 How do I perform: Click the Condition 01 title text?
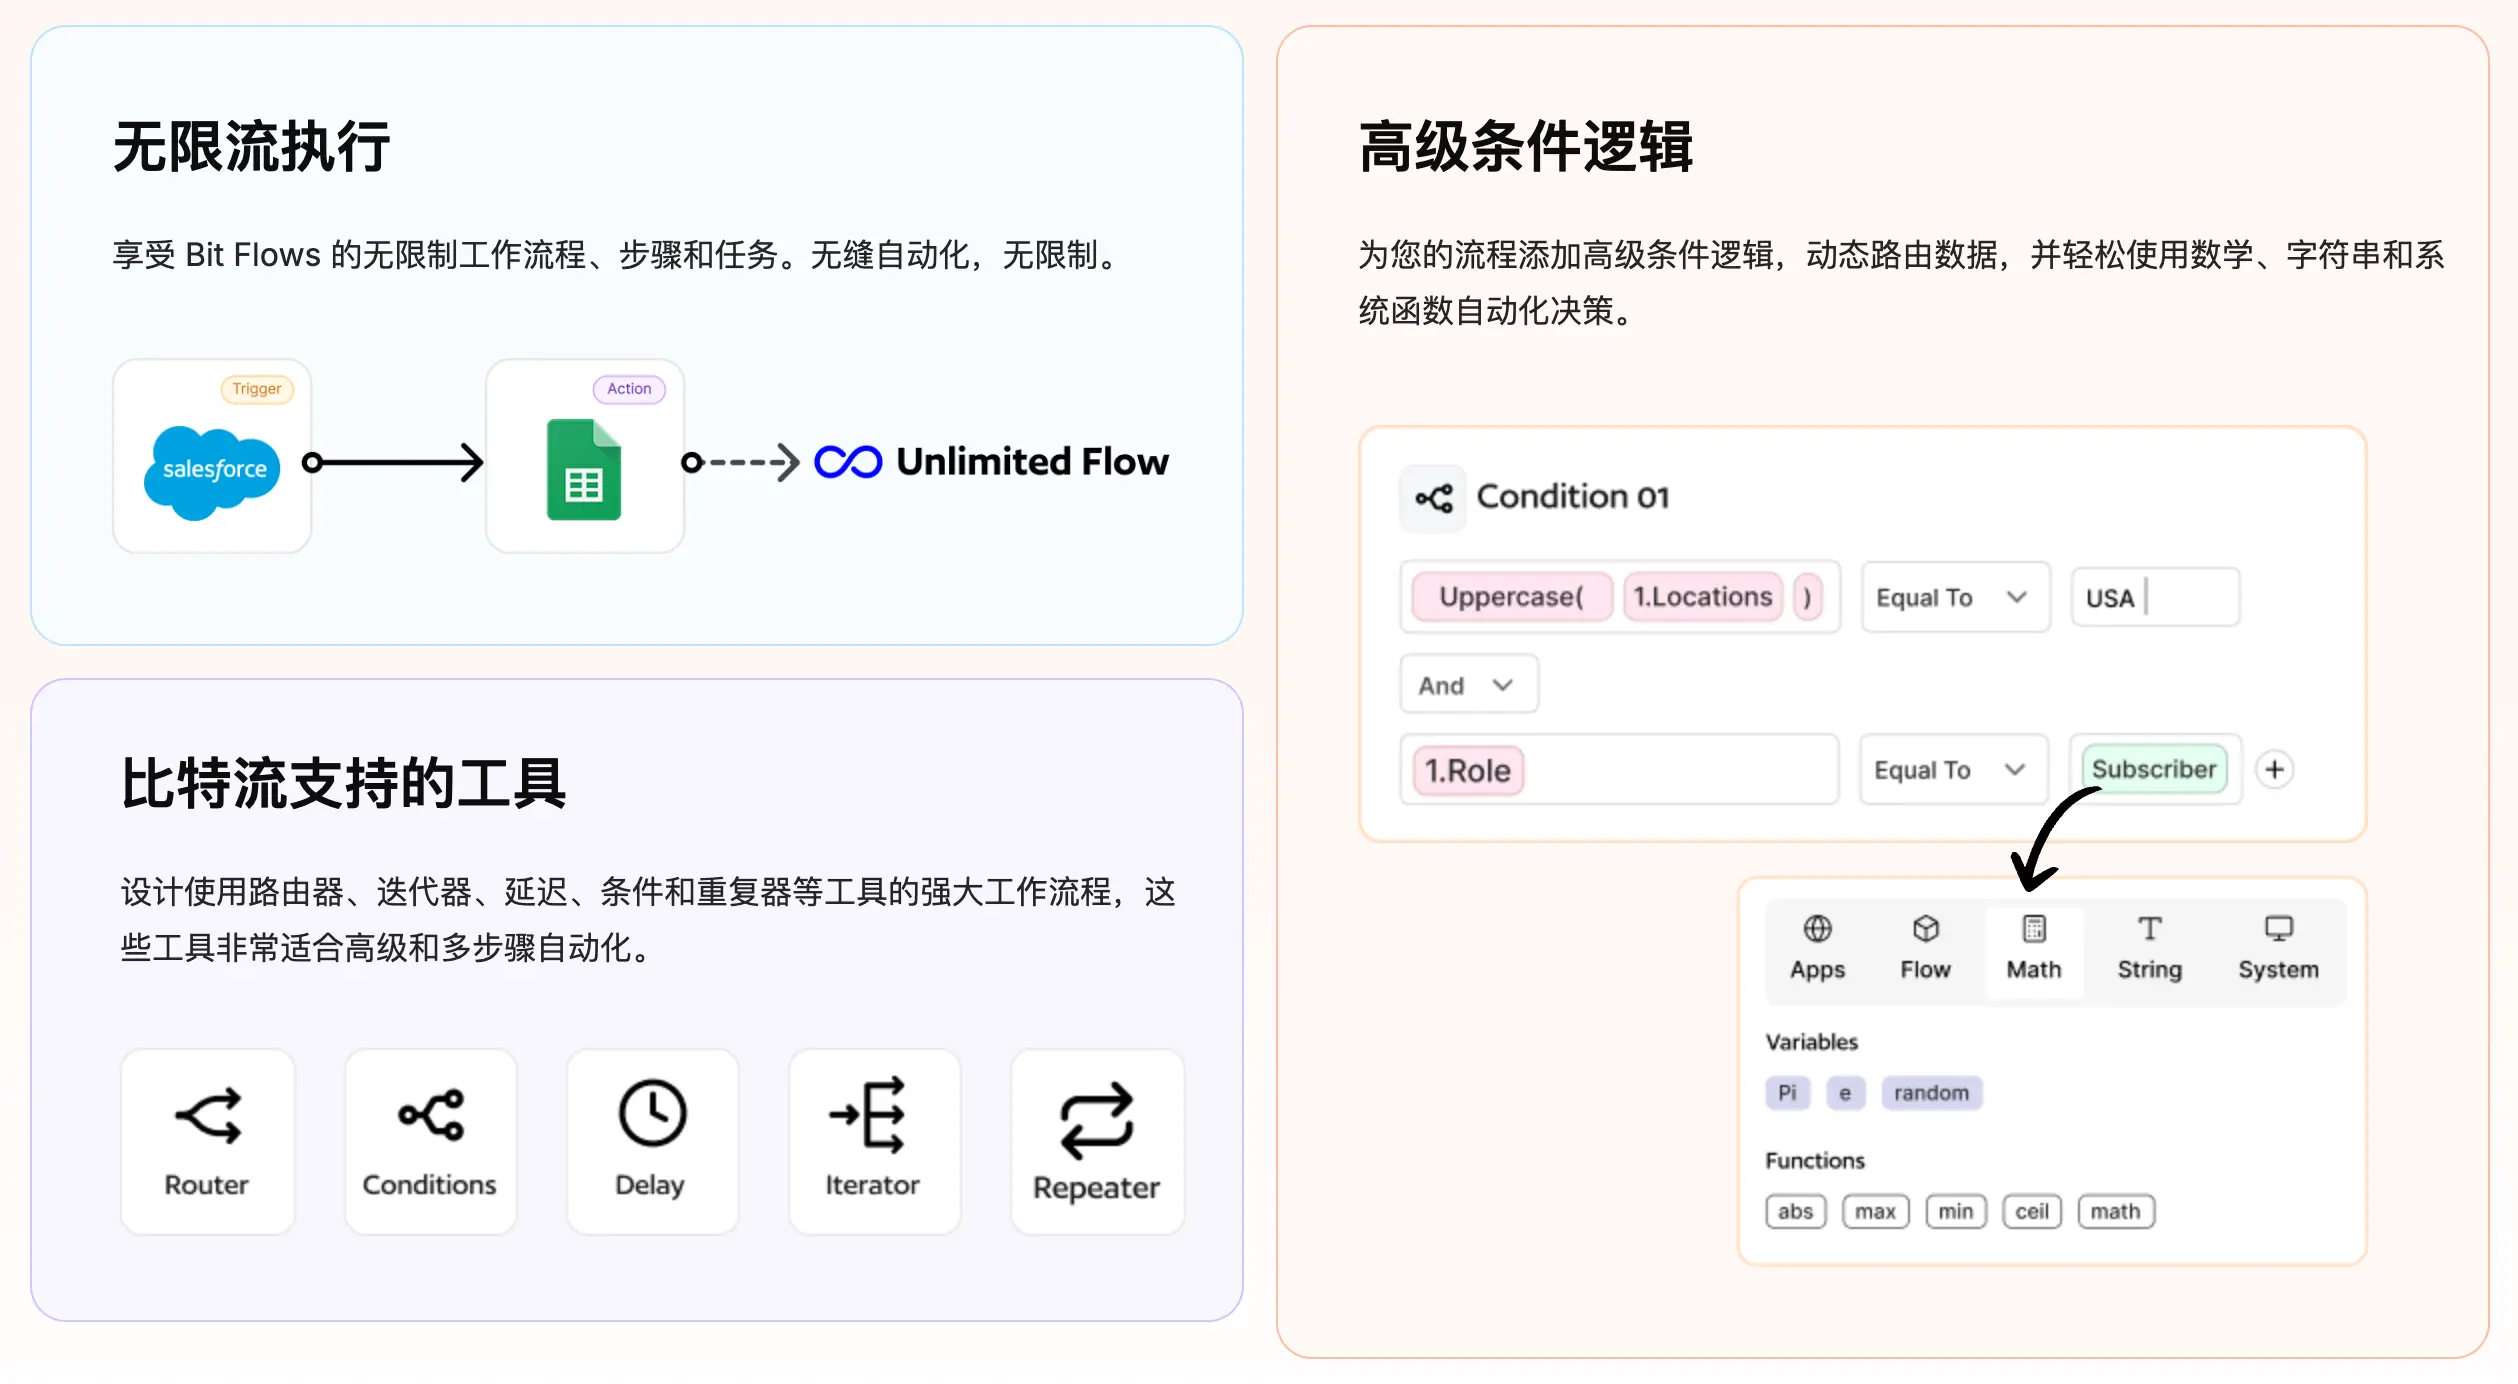pos(1573,497)
